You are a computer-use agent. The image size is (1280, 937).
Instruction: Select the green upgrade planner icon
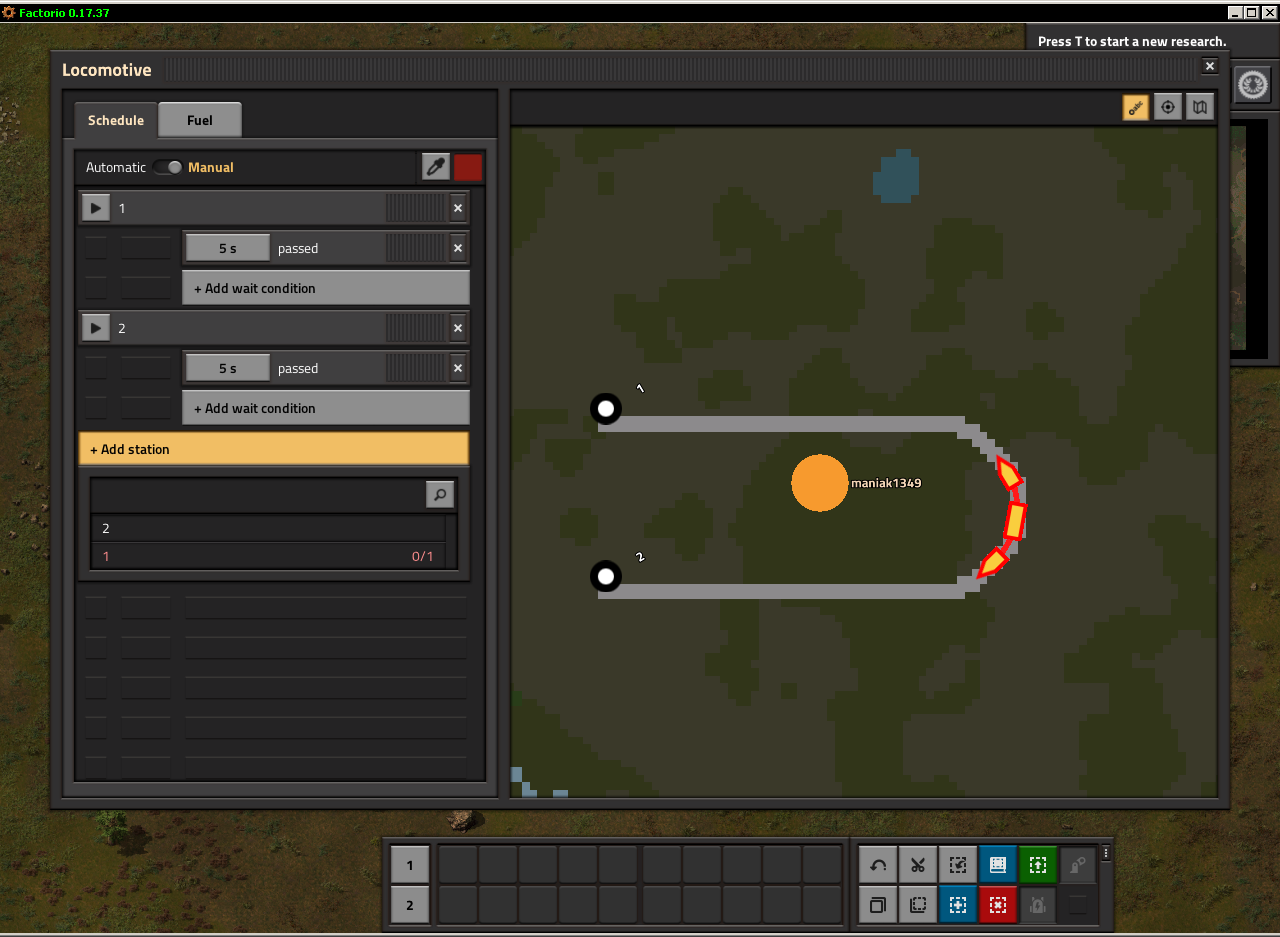(1038, 865)
